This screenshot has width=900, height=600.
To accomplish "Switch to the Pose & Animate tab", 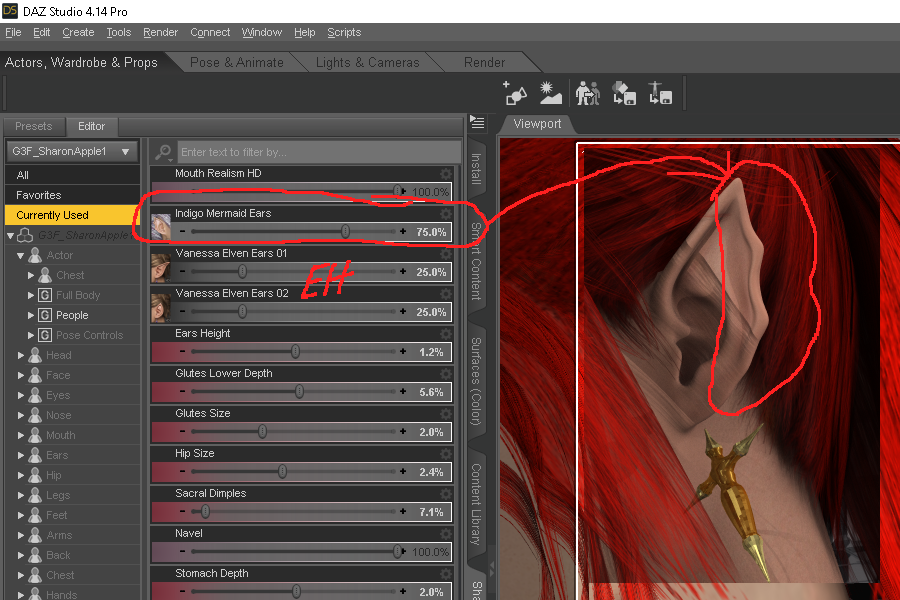I will (x=236, y=62).
